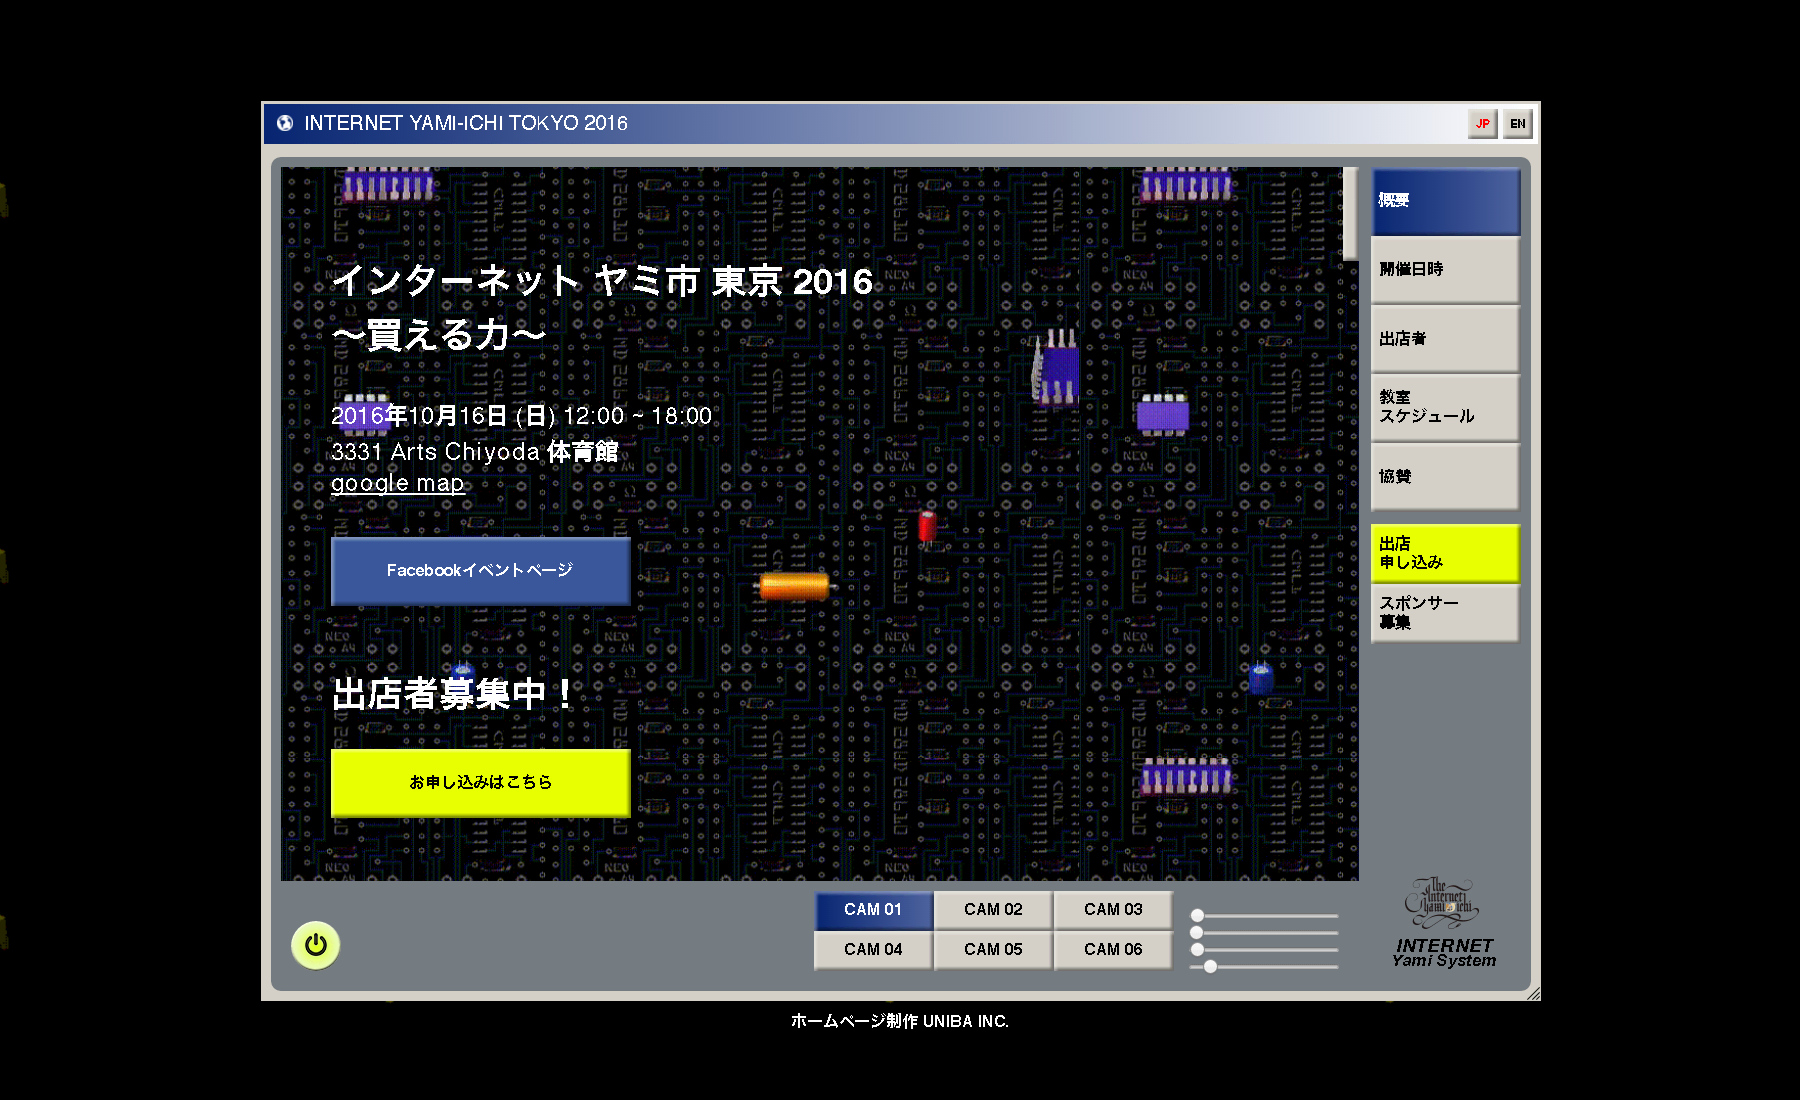Open the yellow 出店申し込み sidebar item

[1445, 553]
